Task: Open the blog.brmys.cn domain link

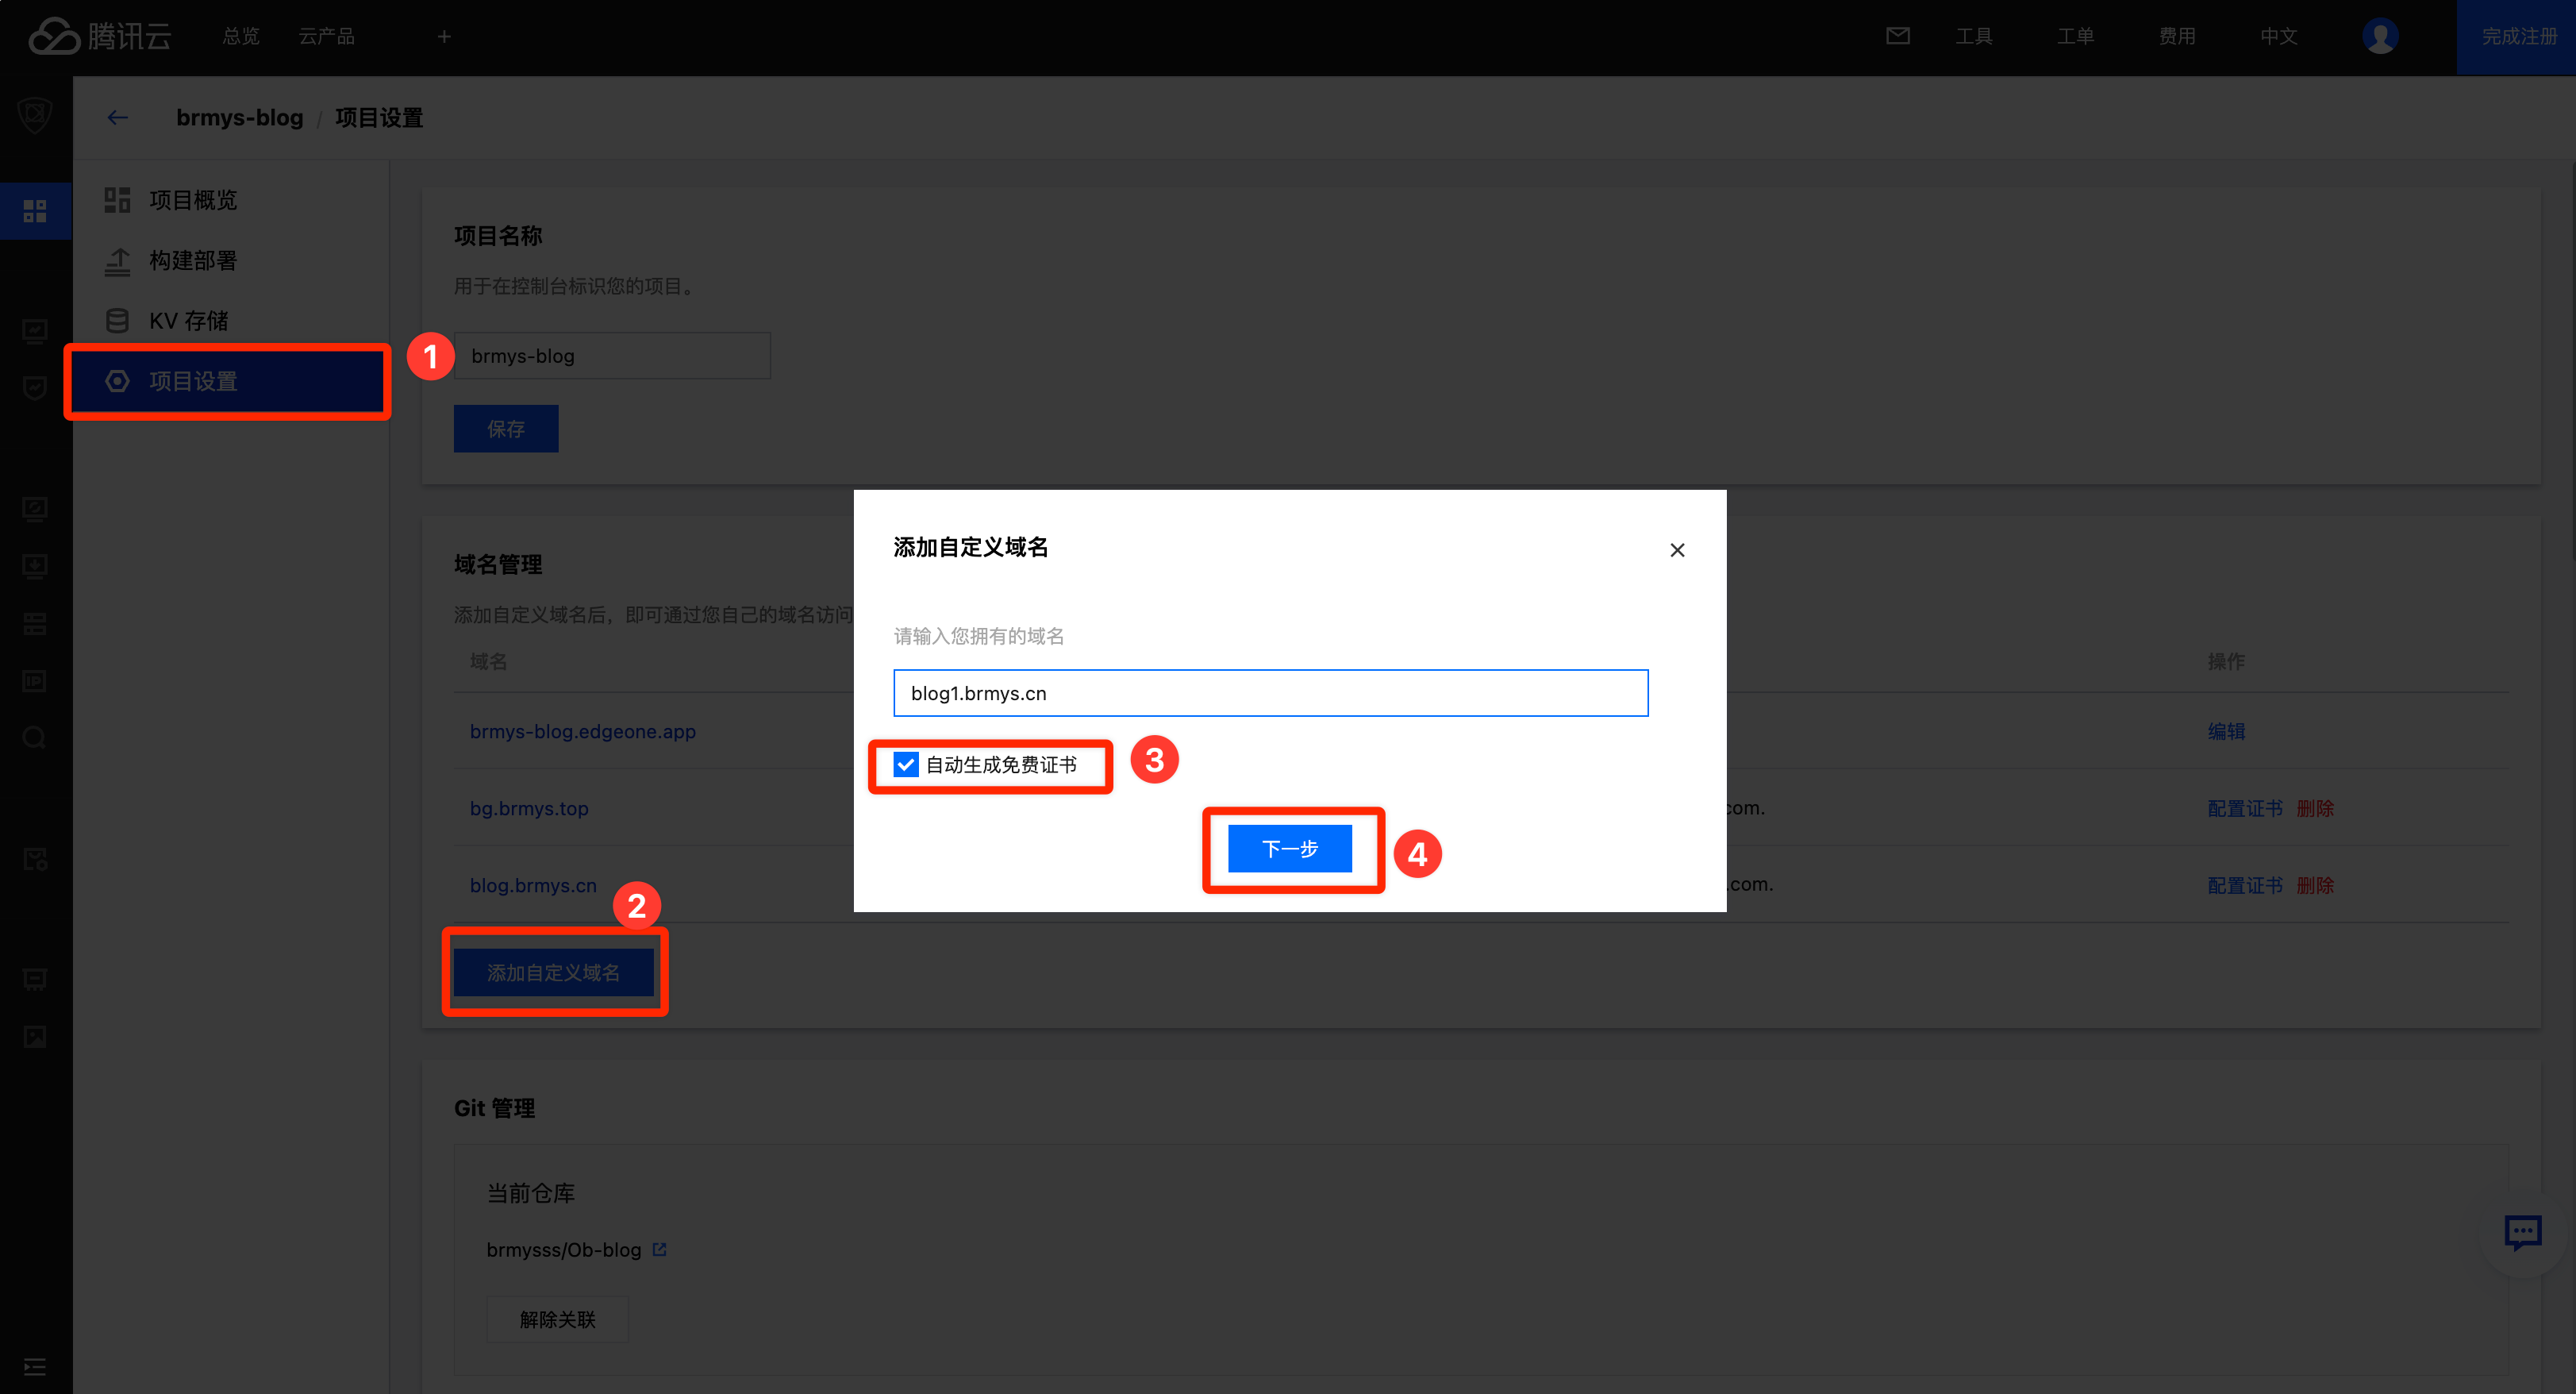Action: tap(533, 885)
